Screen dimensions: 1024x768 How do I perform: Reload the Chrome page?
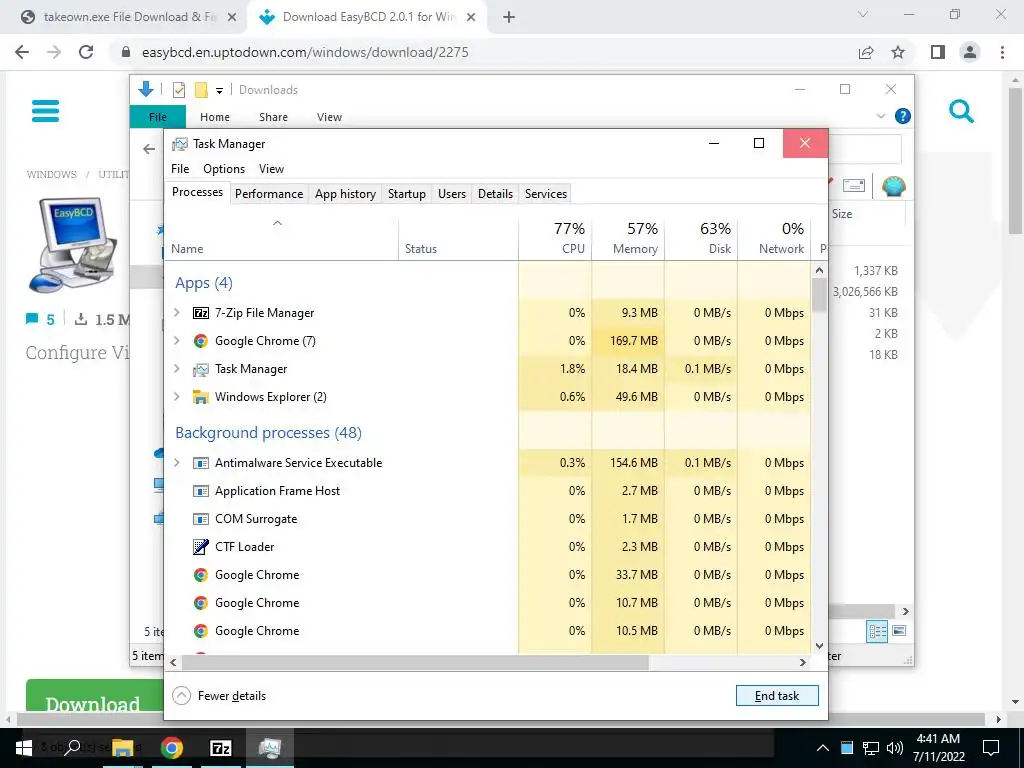click(x=86, y=52)
